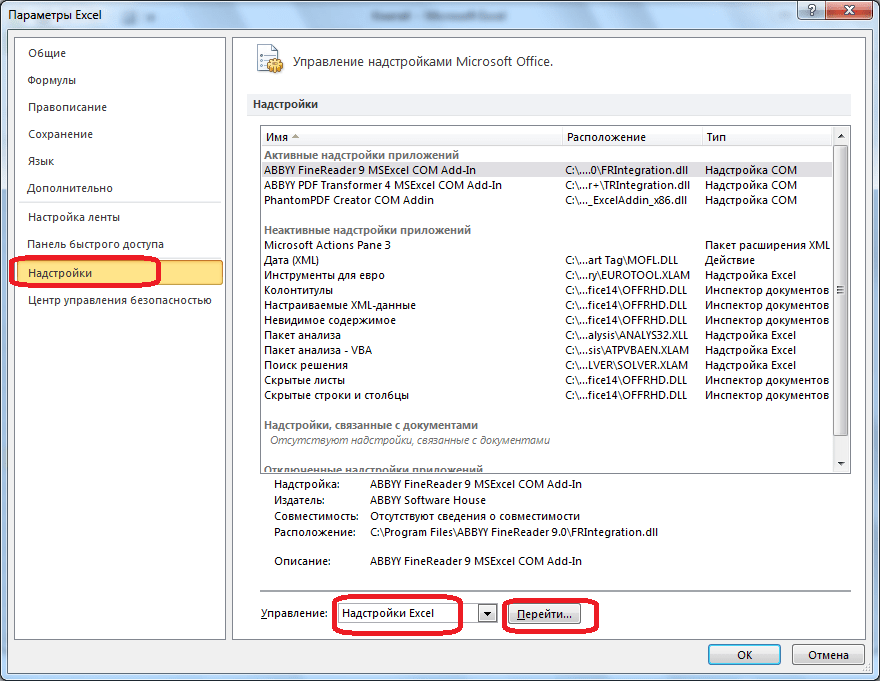Screen dimensions: 880x681
Task: Open Центр управления безопасностью category
Action: click(x=120, y=300)
